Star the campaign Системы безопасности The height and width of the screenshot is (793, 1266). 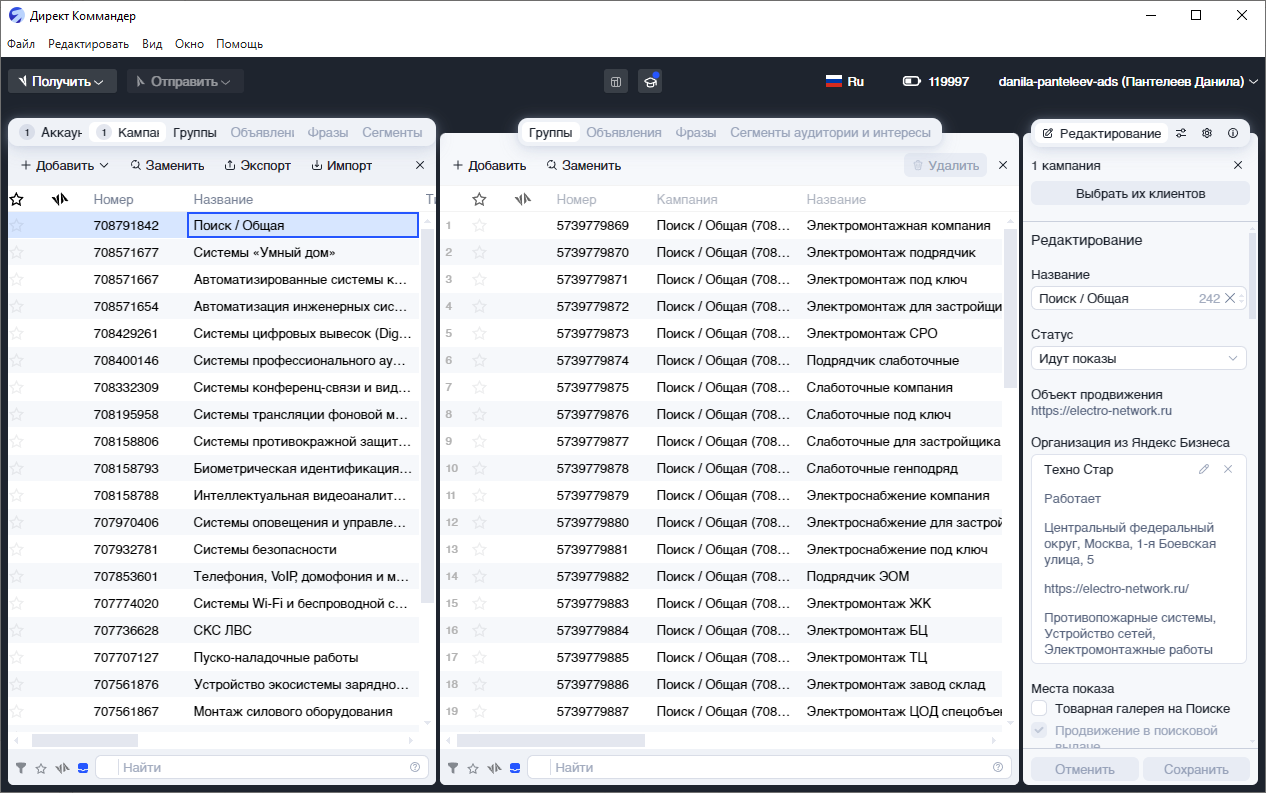tap(16, 550)
